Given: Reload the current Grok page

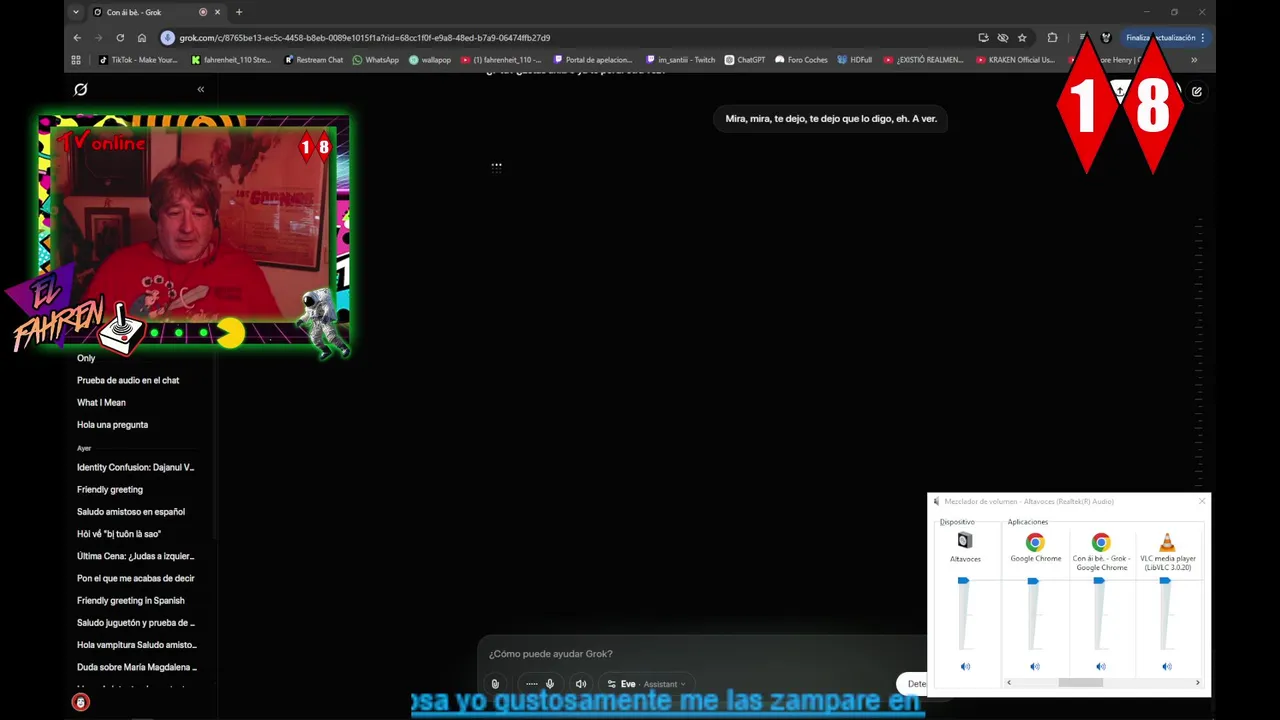Looking at the screenshot, I should (x=120, y=38).
